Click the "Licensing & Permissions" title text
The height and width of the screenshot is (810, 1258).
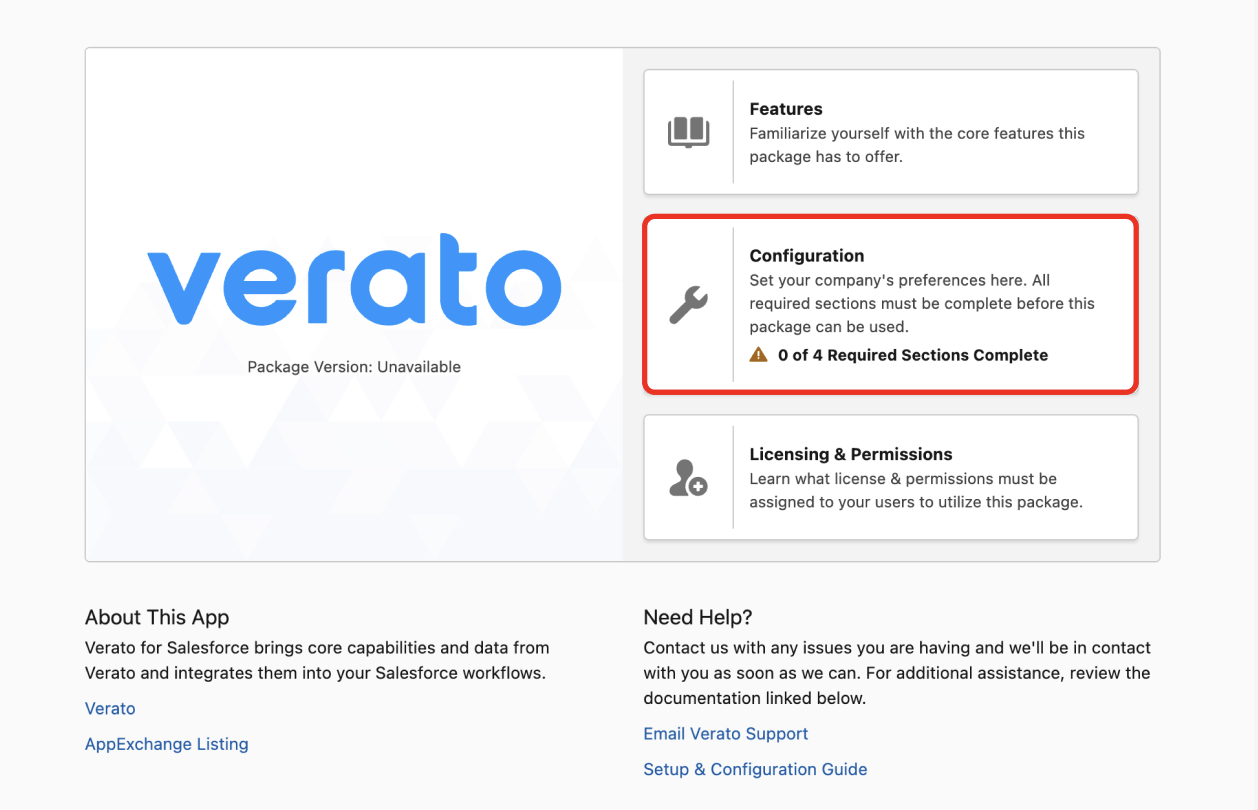tap(851, 454)
